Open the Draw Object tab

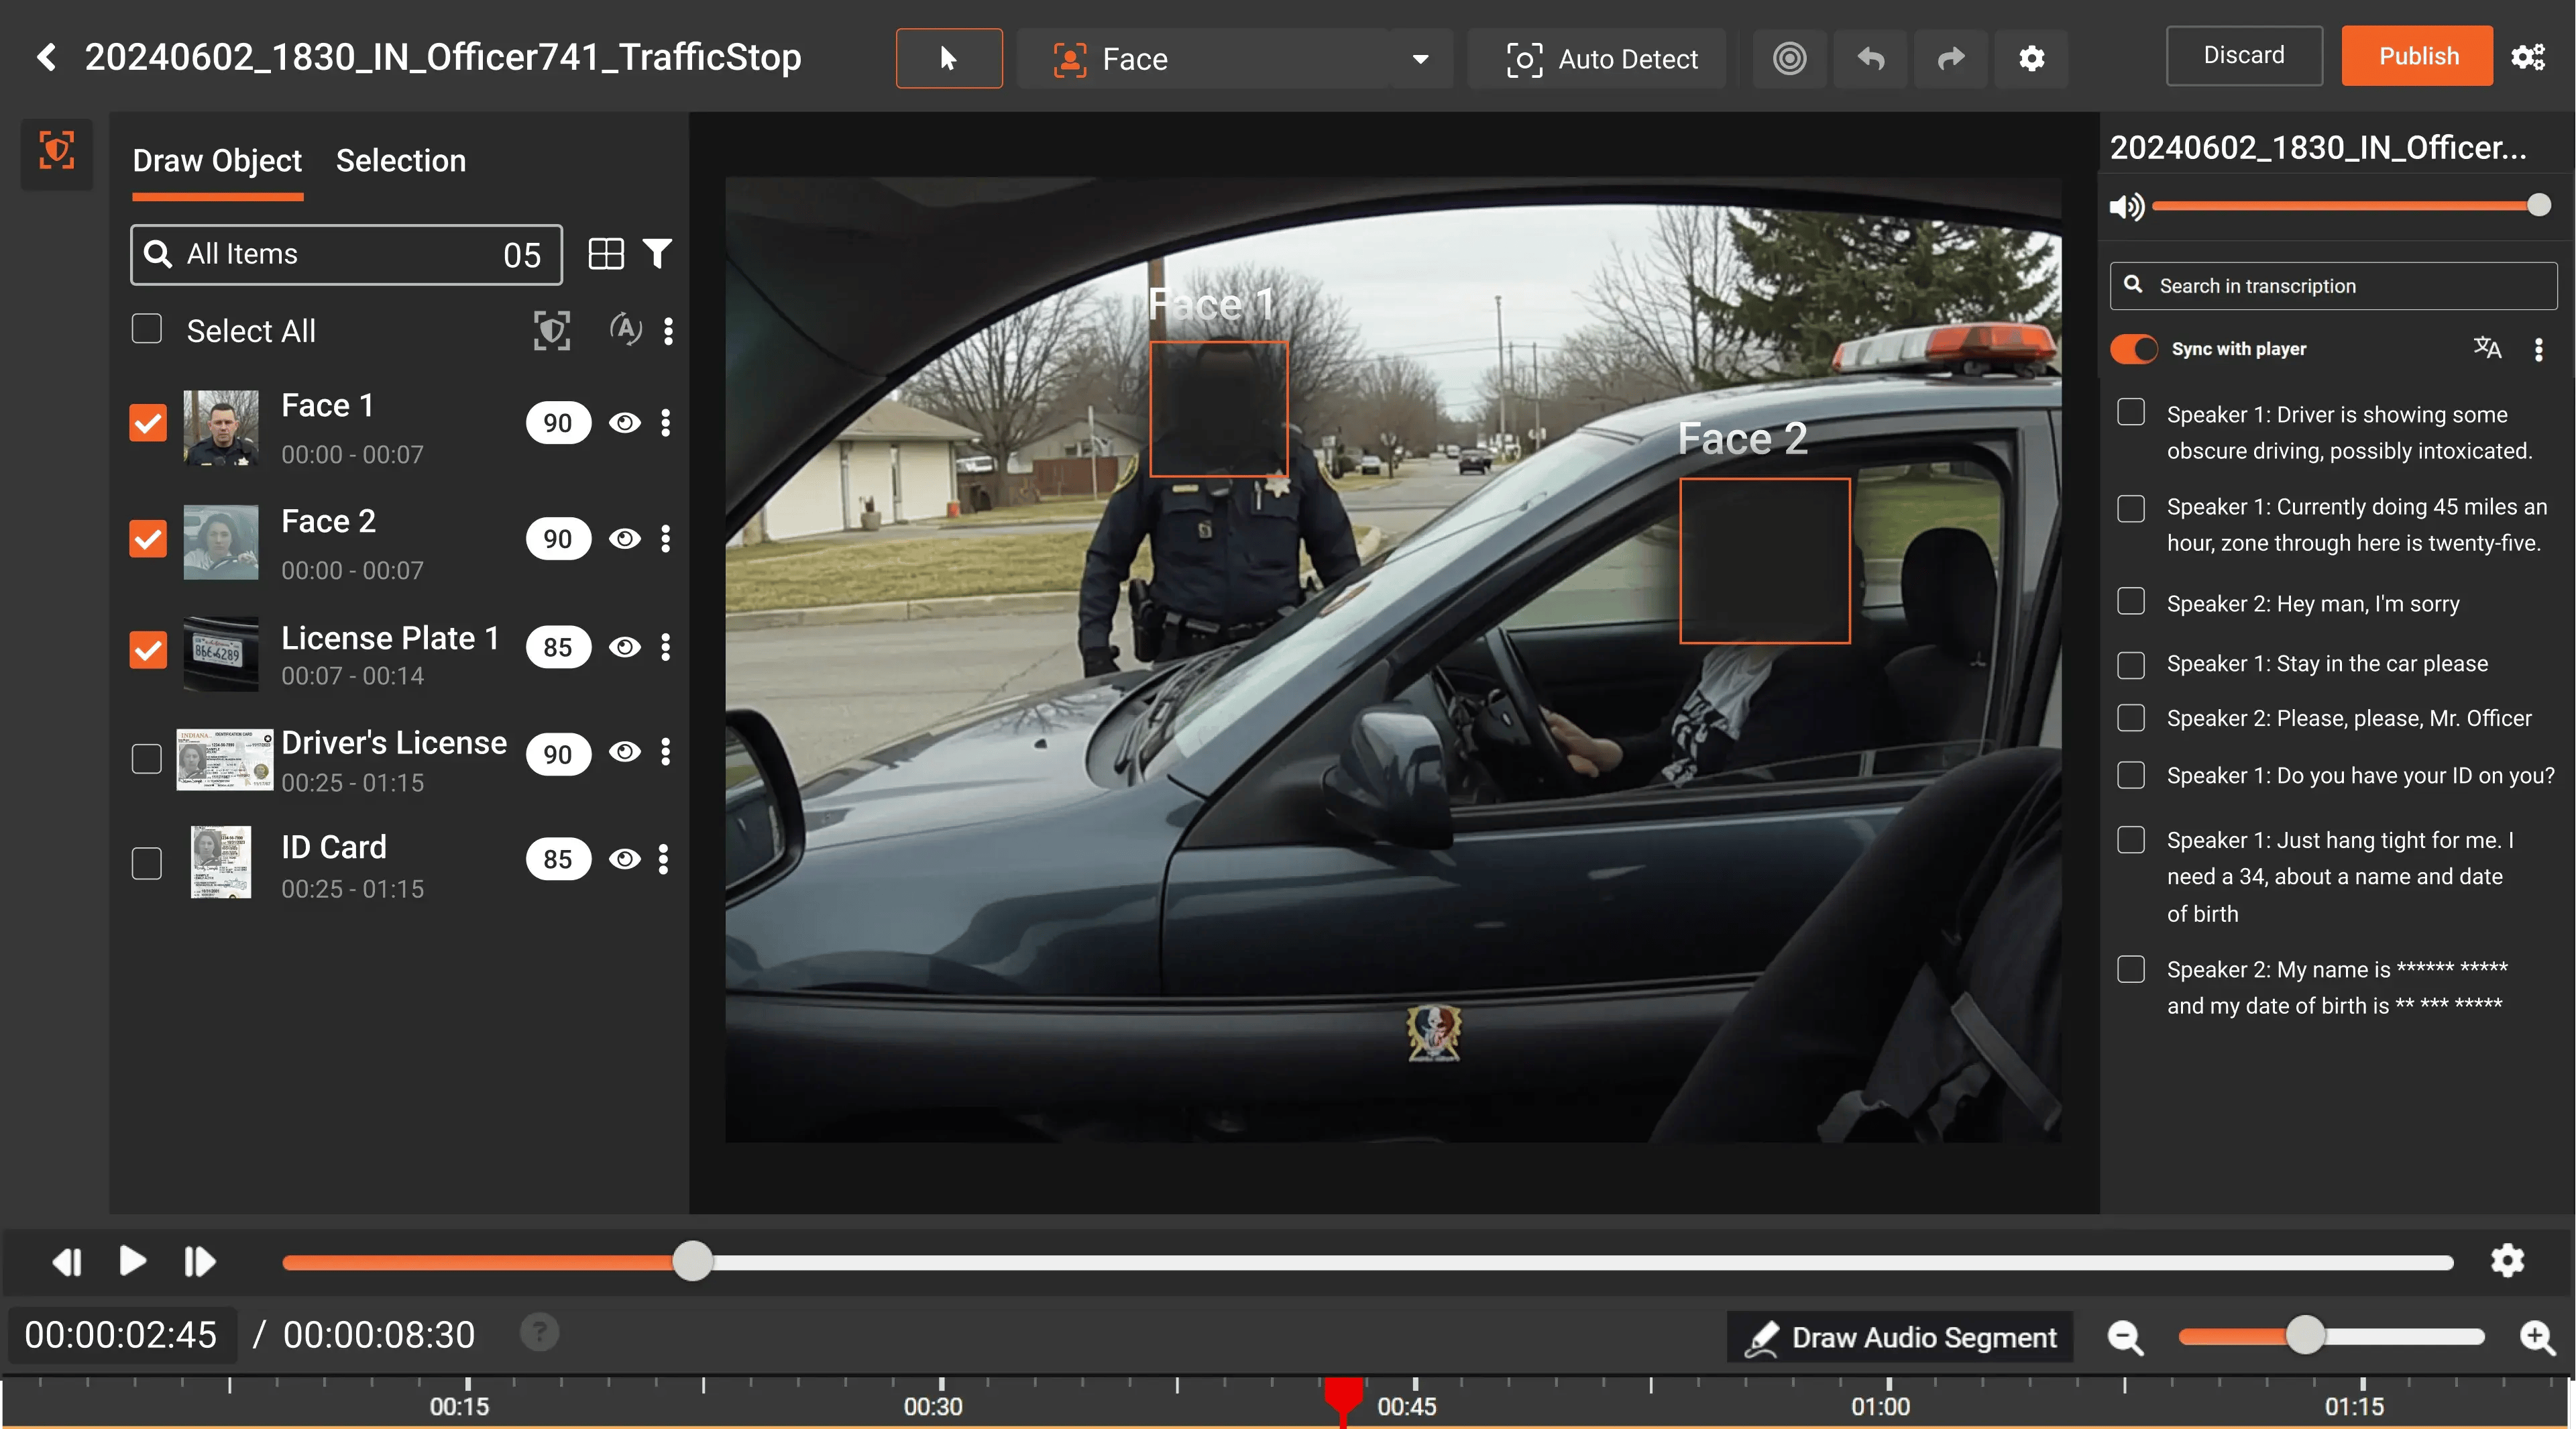[x=217, y=161]
